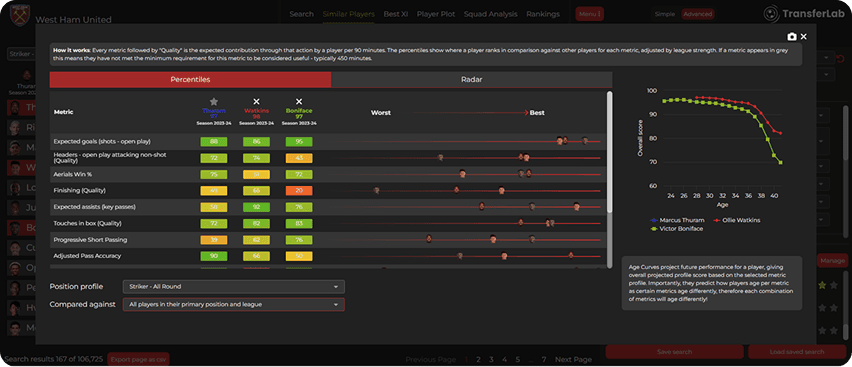The height and width of the screenshot is (367, 852).
Task: Remove Boniface using the X above his name
Action: click(299, 102)
